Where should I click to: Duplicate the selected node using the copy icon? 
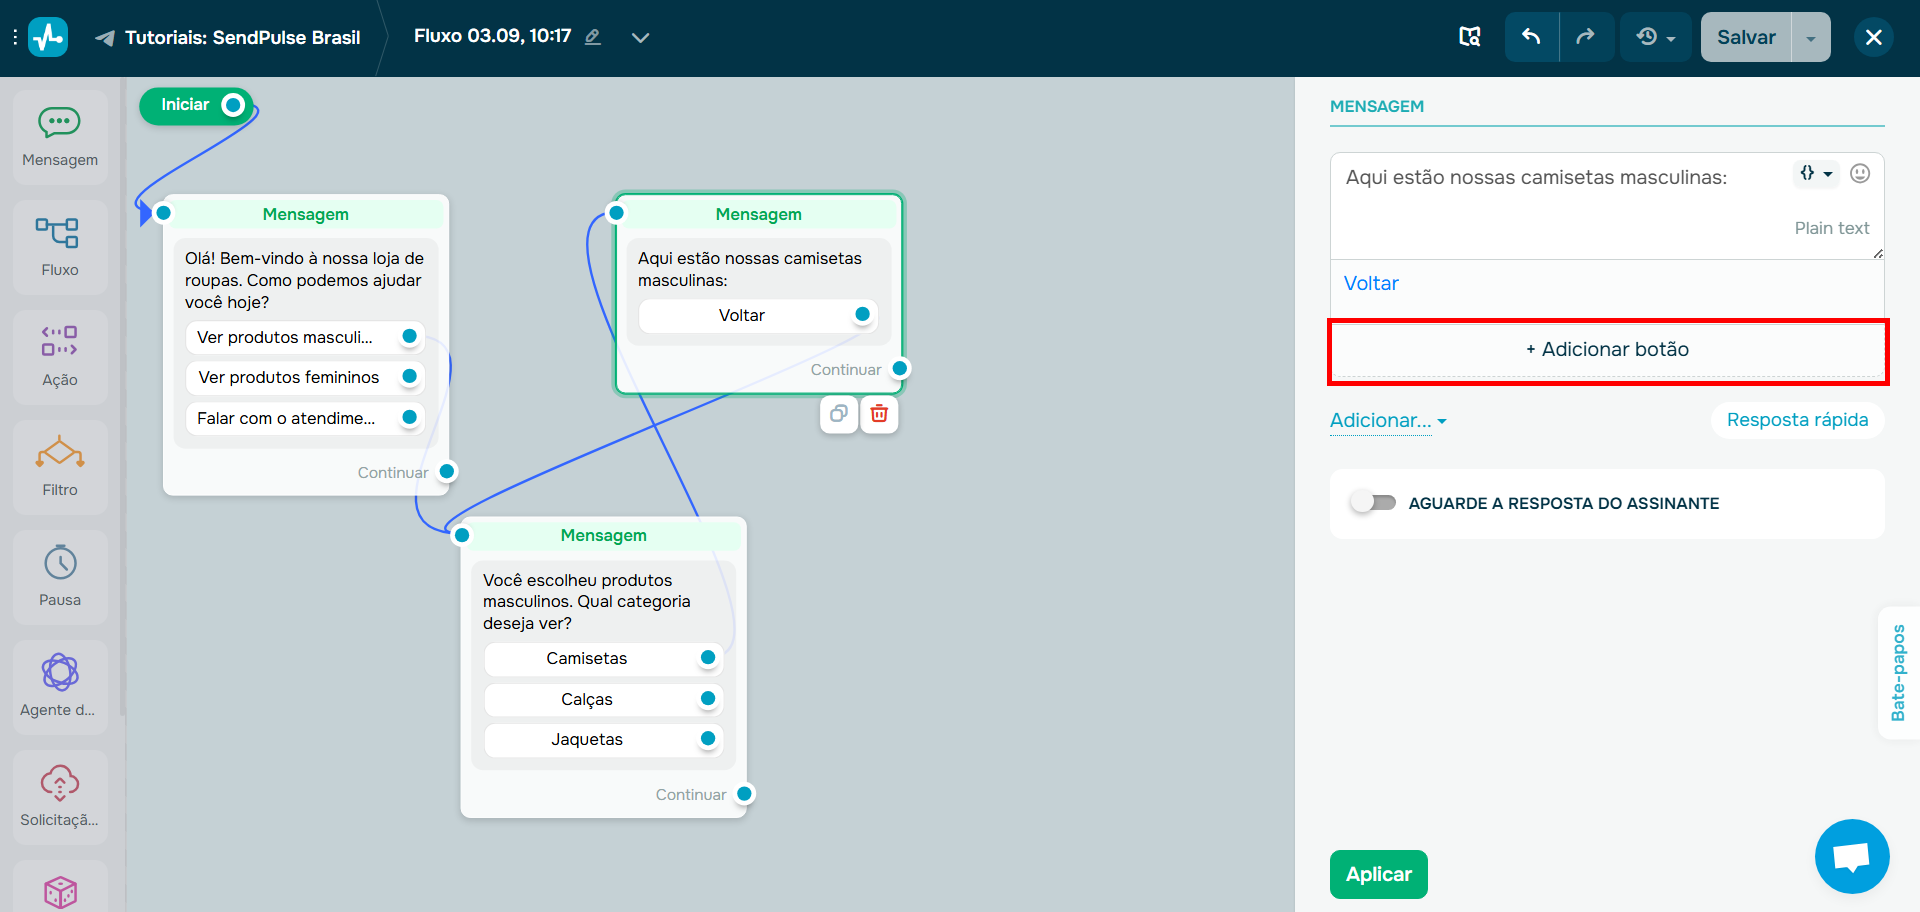point(838,414)
